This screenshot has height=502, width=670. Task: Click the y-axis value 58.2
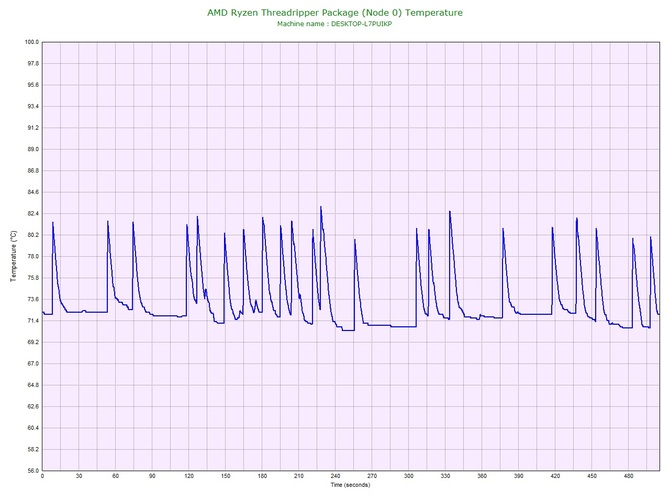click(x=33, y=449)
